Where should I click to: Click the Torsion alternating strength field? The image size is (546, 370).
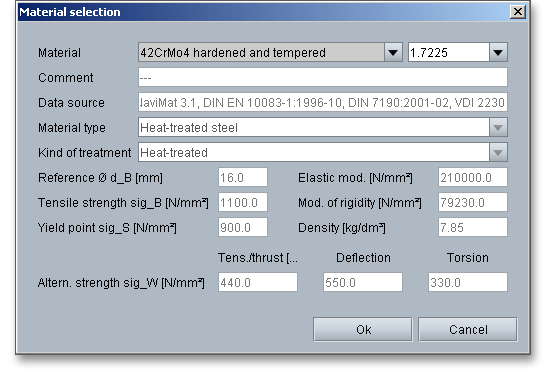click(468, 282)
